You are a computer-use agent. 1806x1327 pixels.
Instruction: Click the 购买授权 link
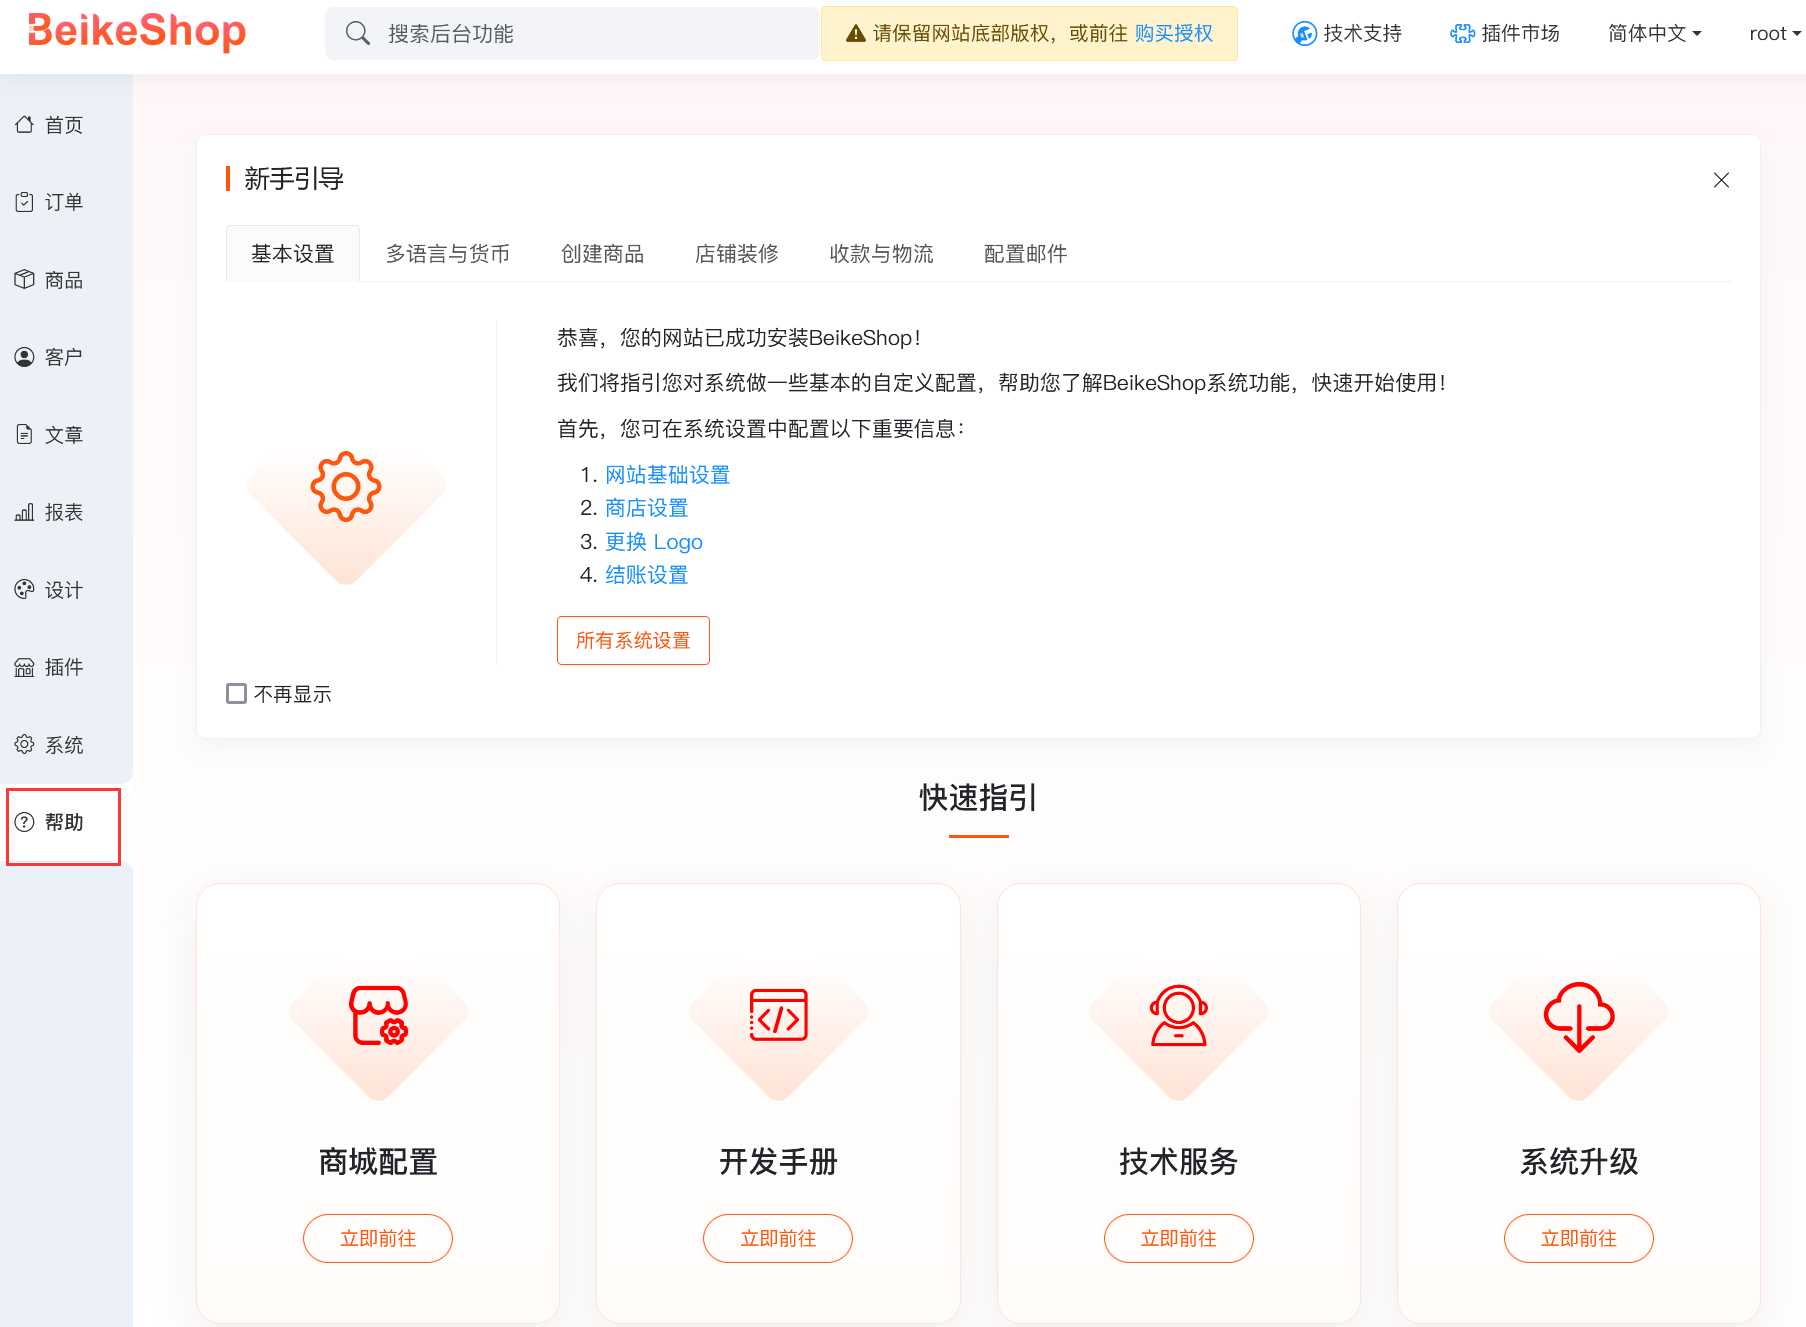tap(1173, 33)
